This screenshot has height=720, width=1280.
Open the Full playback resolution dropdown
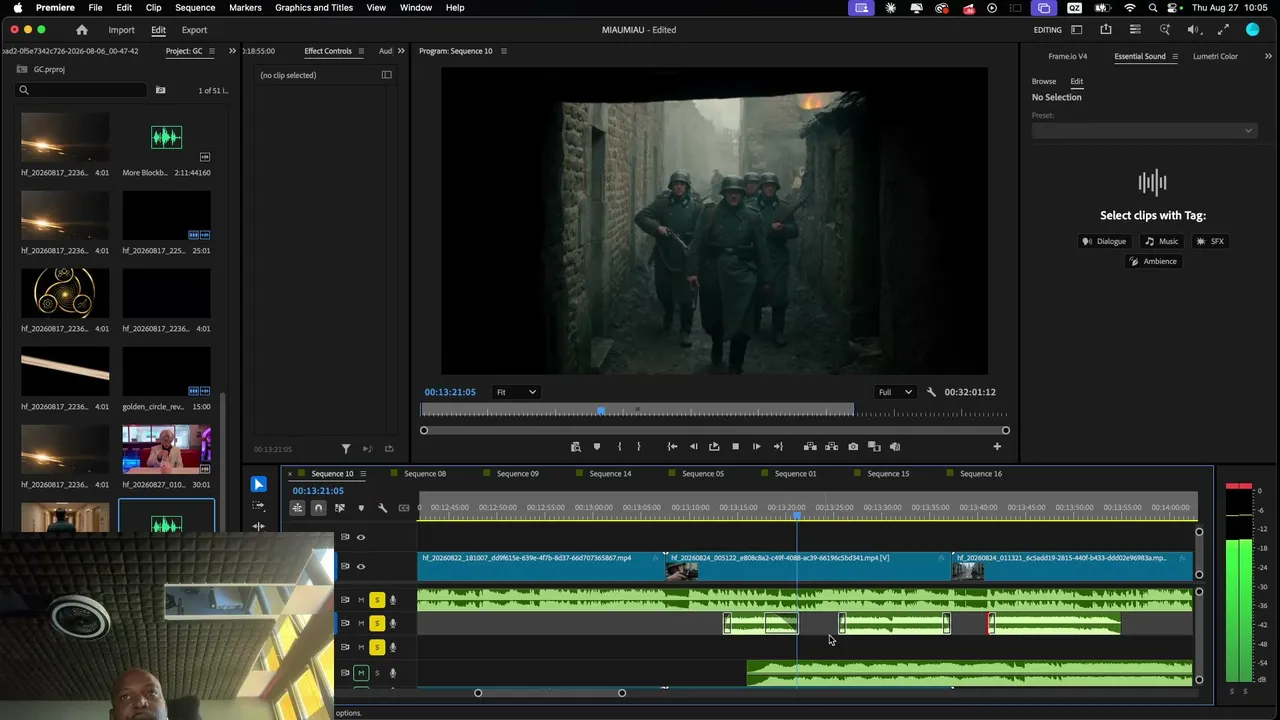coord(894,392)
